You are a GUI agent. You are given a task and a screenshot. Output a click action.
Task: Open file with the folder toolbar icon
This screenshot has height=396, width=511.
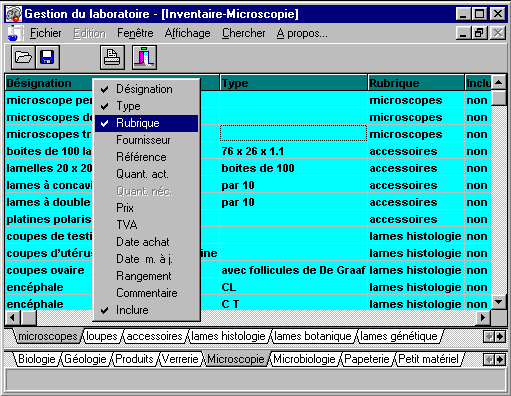point(23,58)
